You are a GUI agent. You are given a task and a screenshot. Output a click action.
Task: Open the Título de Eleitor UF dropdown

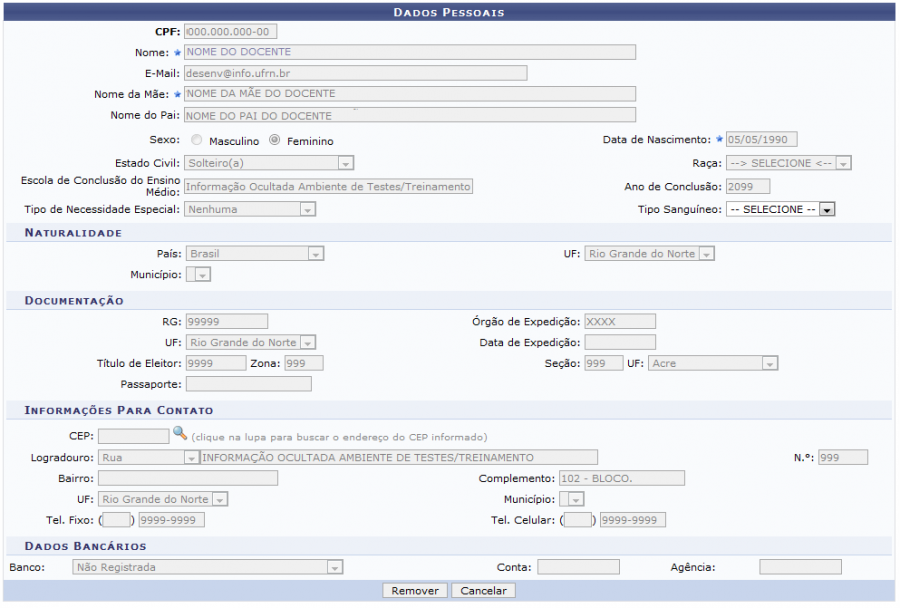click(712, 363)
